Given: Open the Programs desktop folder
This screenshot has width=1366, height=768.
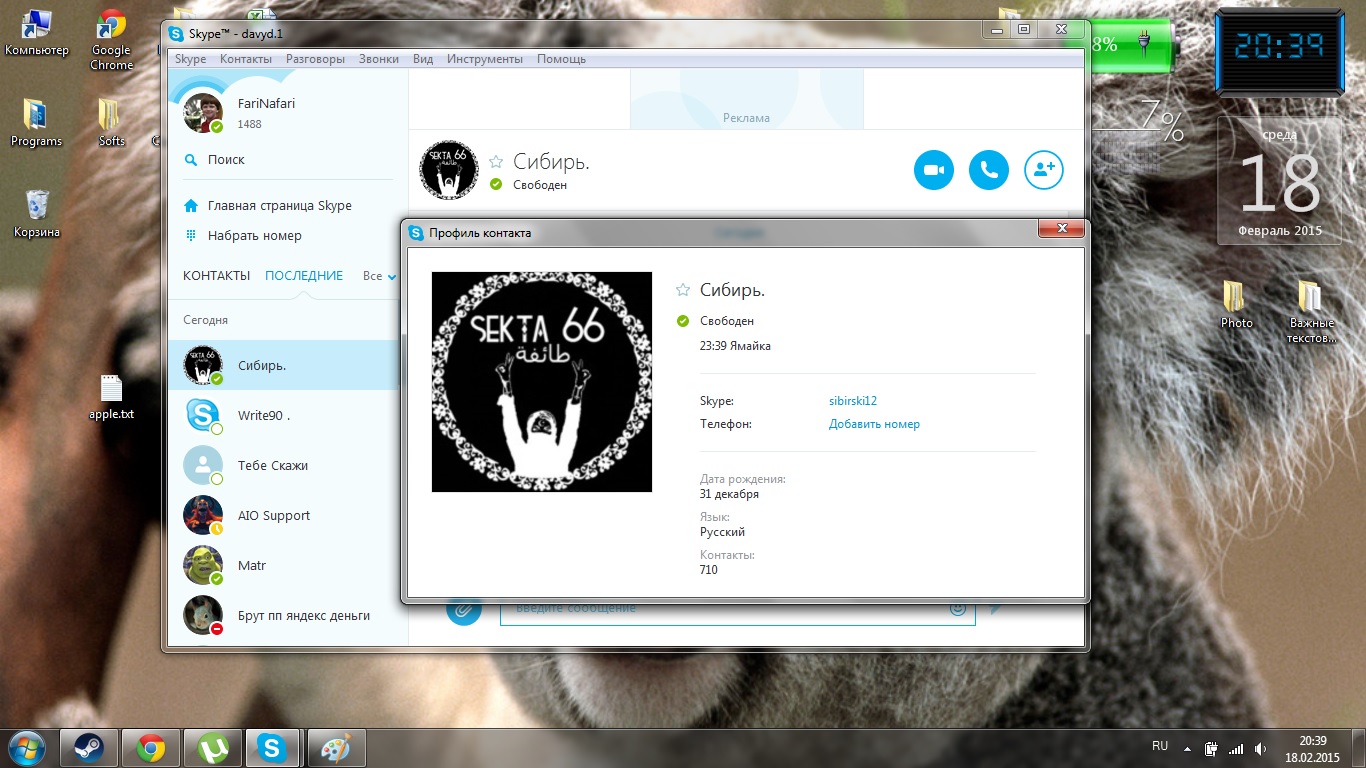Looking at the screenshot, I should (36, 123).
